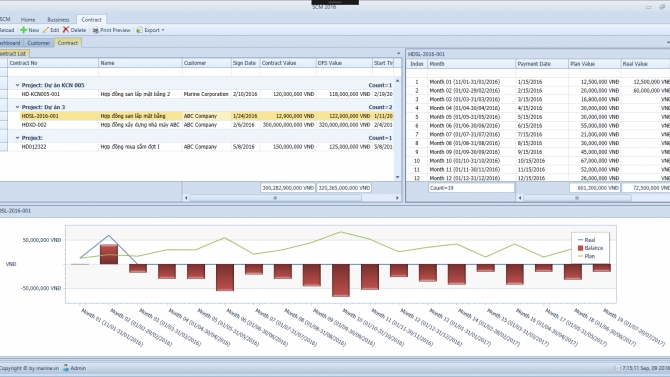
Task: Switch to the Dashboard document tab
Action: [10, 43]
